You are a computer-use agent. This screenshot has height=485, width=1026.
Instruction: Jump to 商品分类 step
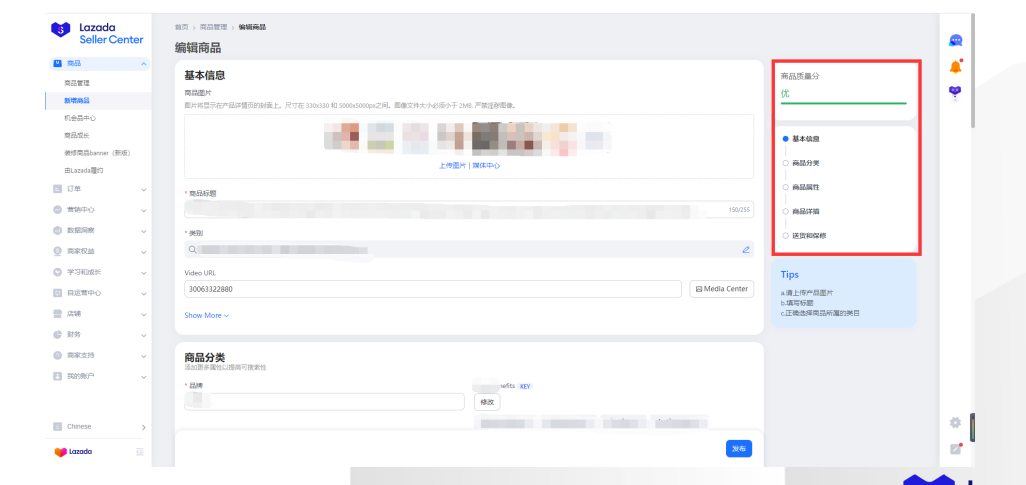coord(805,163)
